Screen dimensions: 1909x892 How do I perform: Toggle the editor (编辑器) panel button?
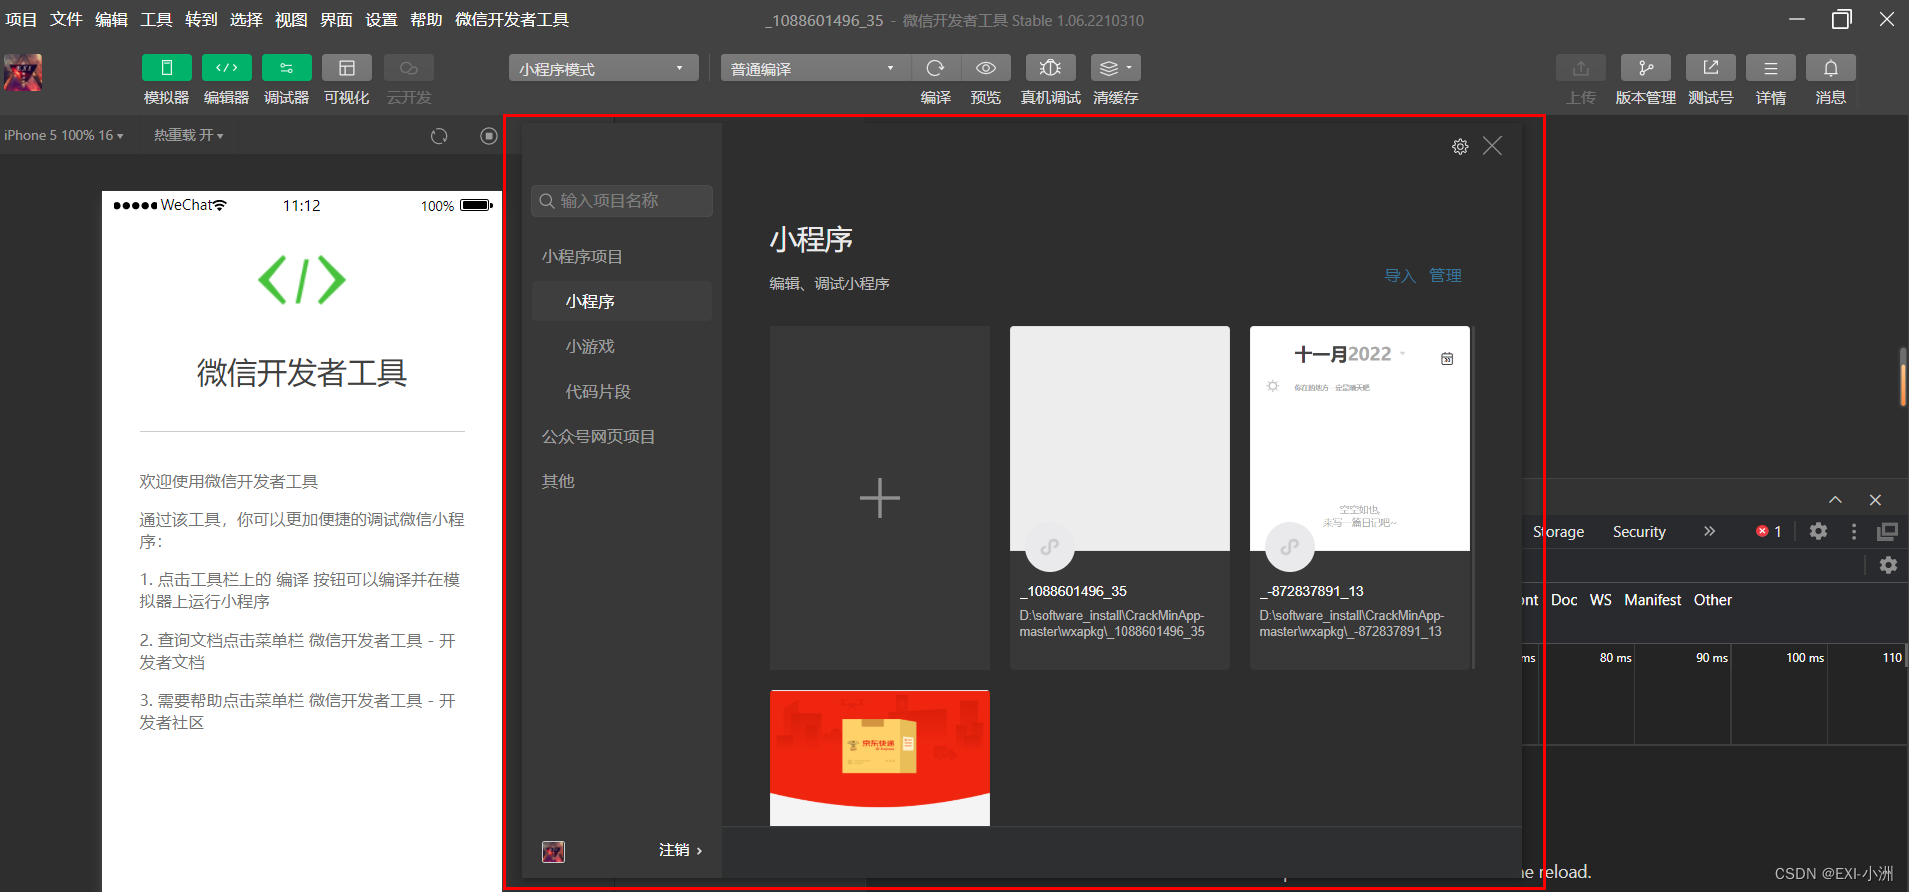coord(227,68)
